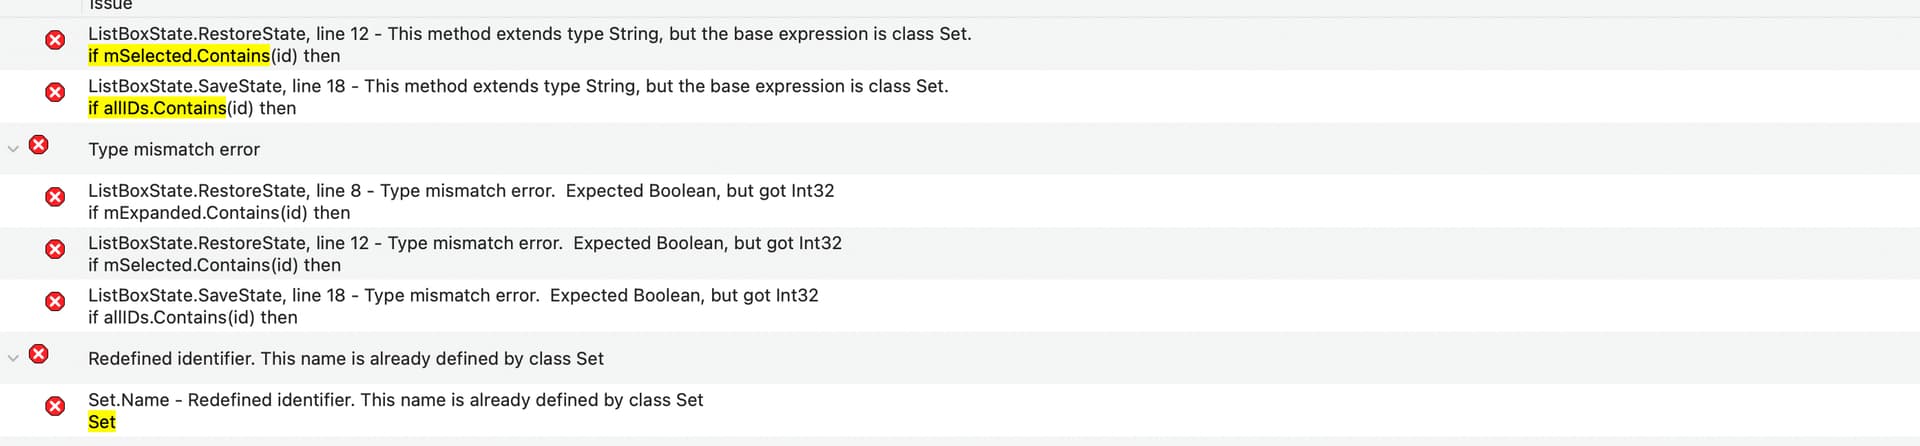The image size is (1920, 446).
Task: Click error icon for RestoreState line 12 type mismatch
Action: (55, 249)
